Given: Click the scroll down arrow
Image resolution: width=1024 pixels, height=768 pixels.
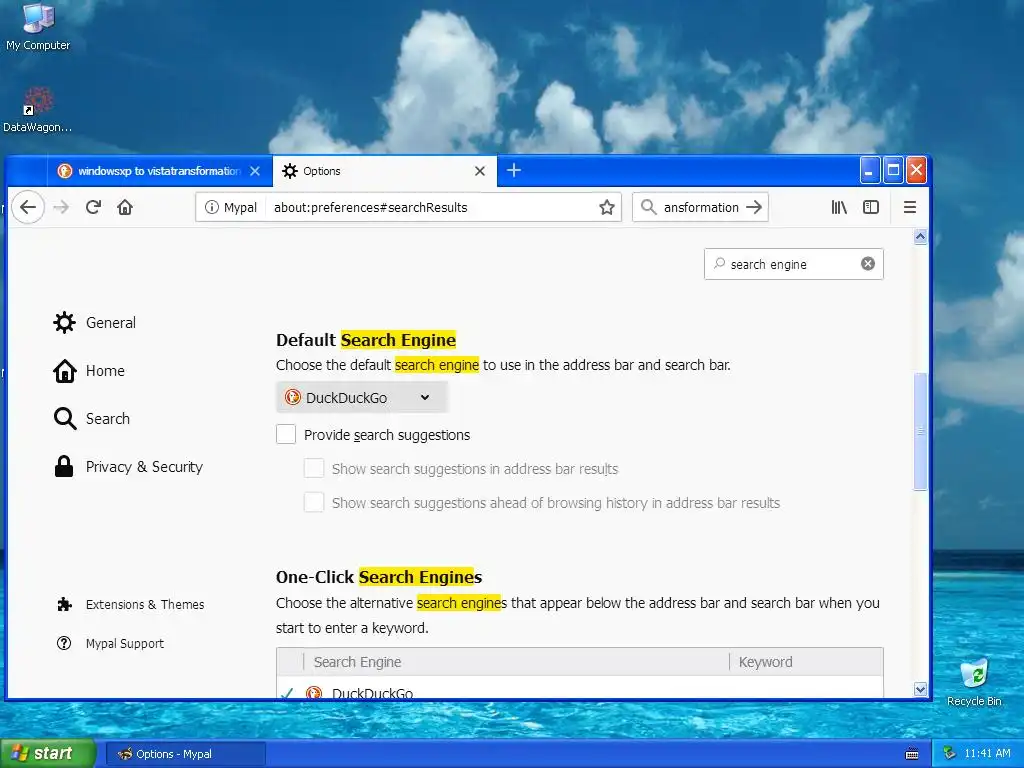Looking at the screenshot, I should [920, 689].
